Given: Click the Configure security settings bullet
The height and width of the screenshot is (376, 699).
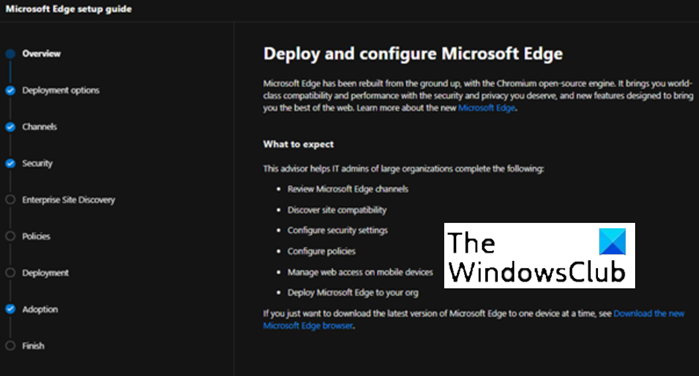Looking at the screenshot, I should (337, 231).
